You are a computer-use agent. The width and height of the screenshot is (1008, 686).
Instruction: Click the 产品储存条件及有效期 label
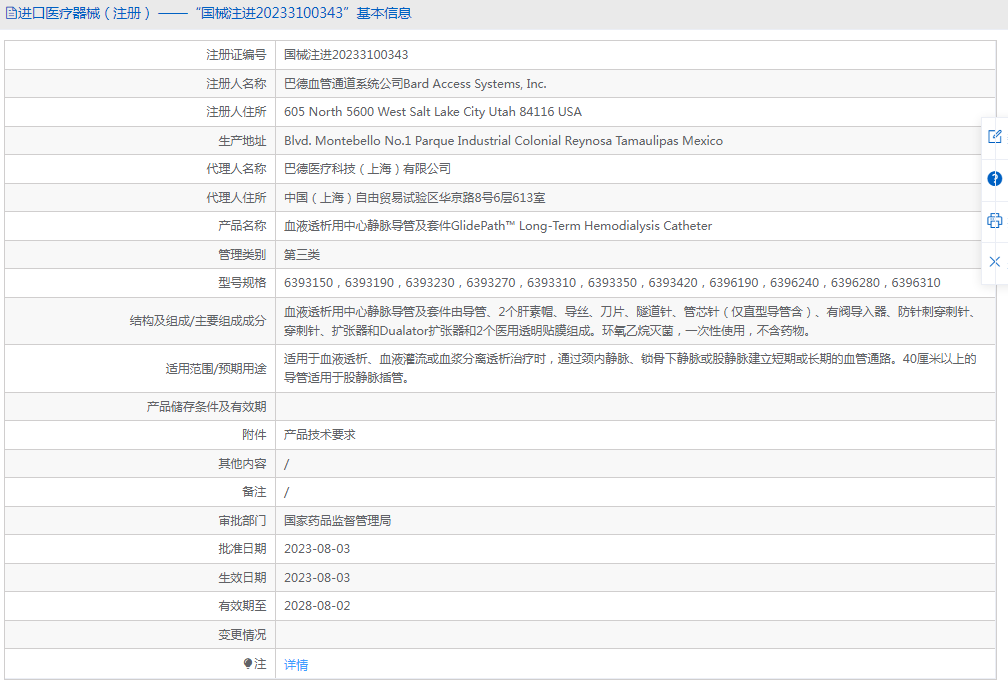pyautogui.click(x=206, y=406)
